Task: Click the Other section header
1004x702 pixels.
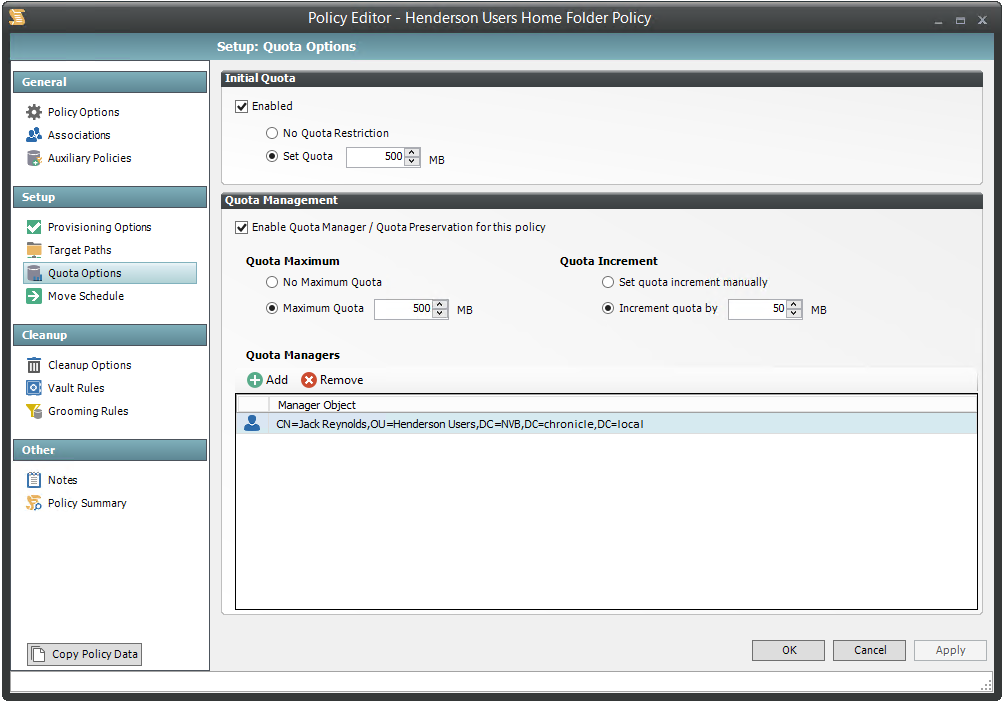Action: point(109,450)
